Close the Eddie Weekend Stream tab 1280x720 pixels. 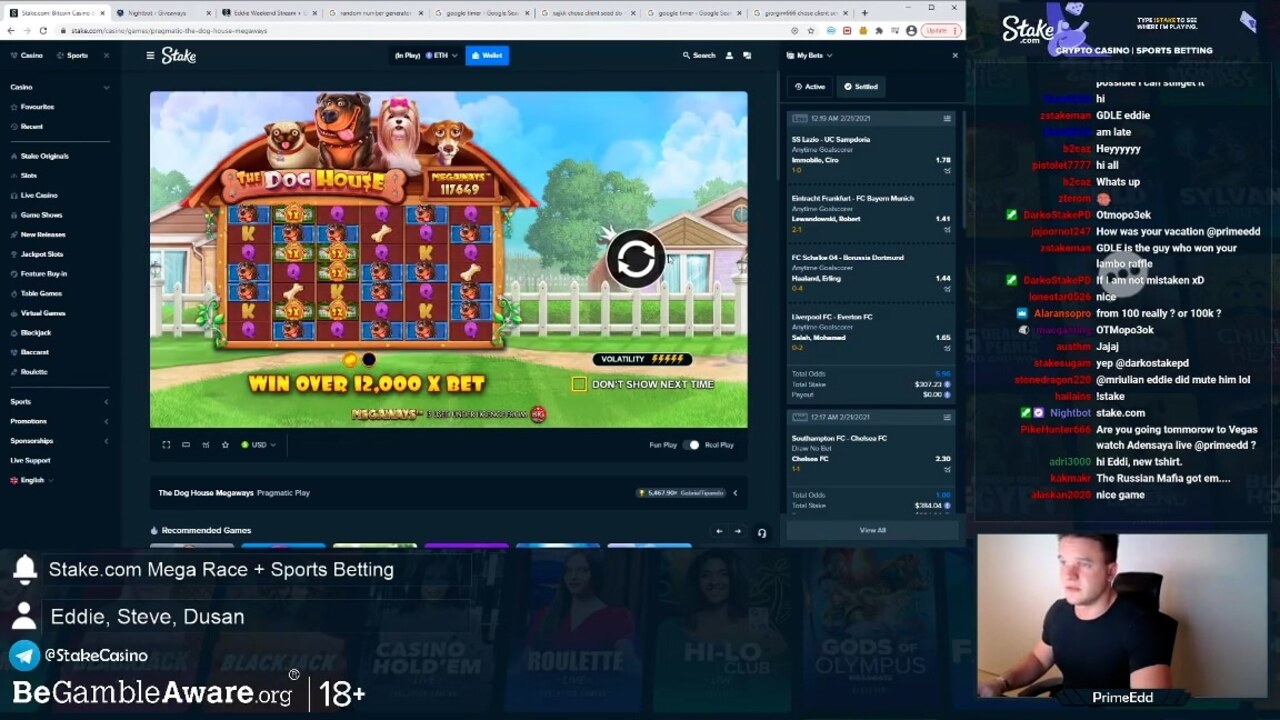click(316, 13)
